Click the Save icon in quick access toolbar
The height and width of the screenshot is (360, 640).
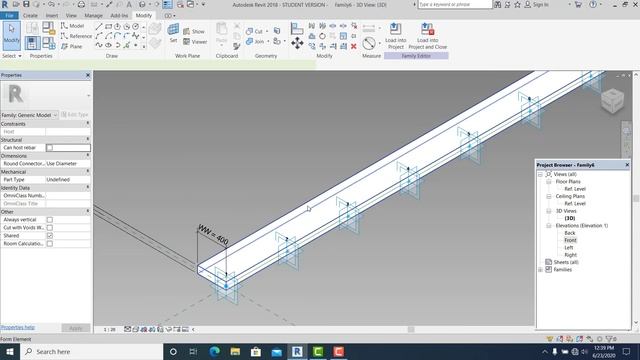26,4
